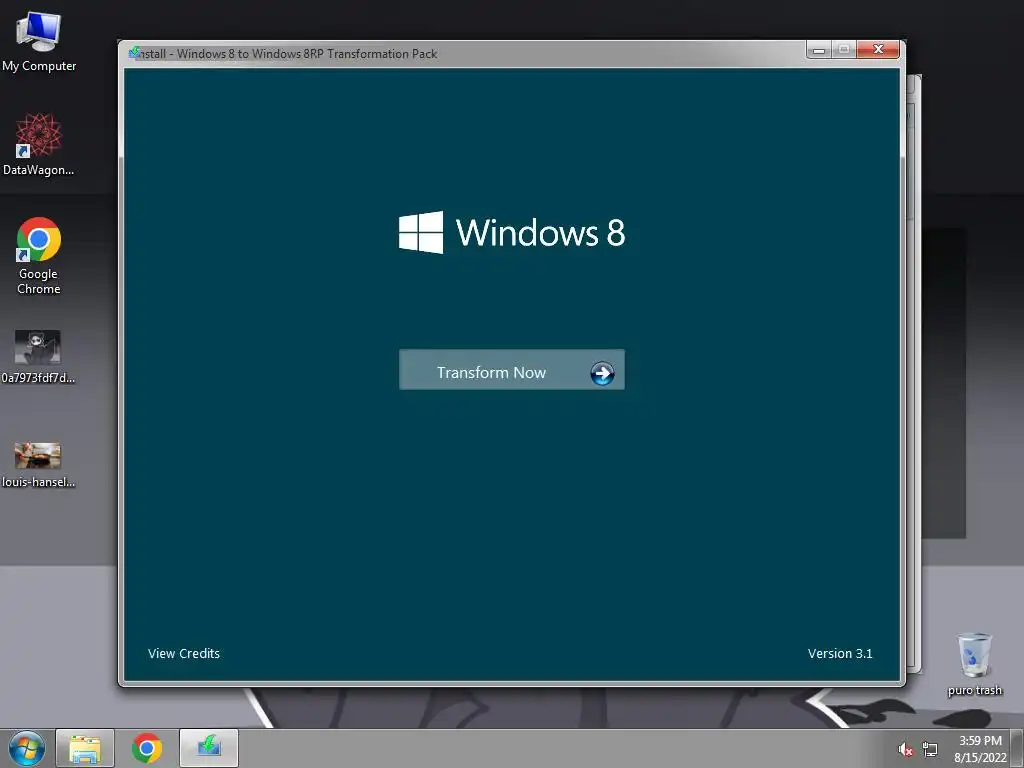Minimize the Transformation Pack installer window
This screenshot has width=1024, height=768.
coord(818,50)
